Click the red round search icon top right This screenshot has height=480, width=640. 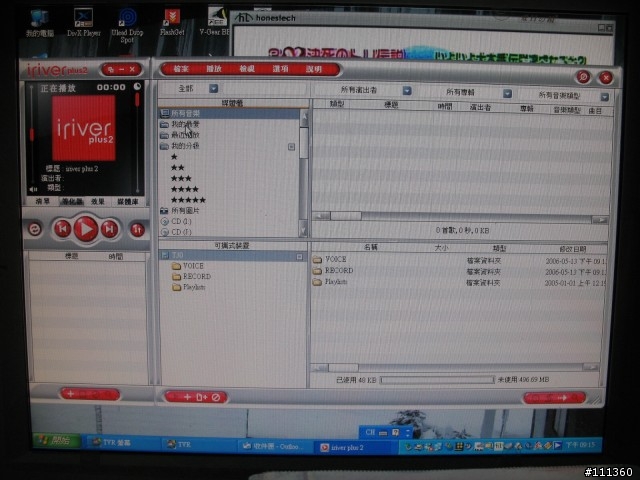[x=583, y=77]
